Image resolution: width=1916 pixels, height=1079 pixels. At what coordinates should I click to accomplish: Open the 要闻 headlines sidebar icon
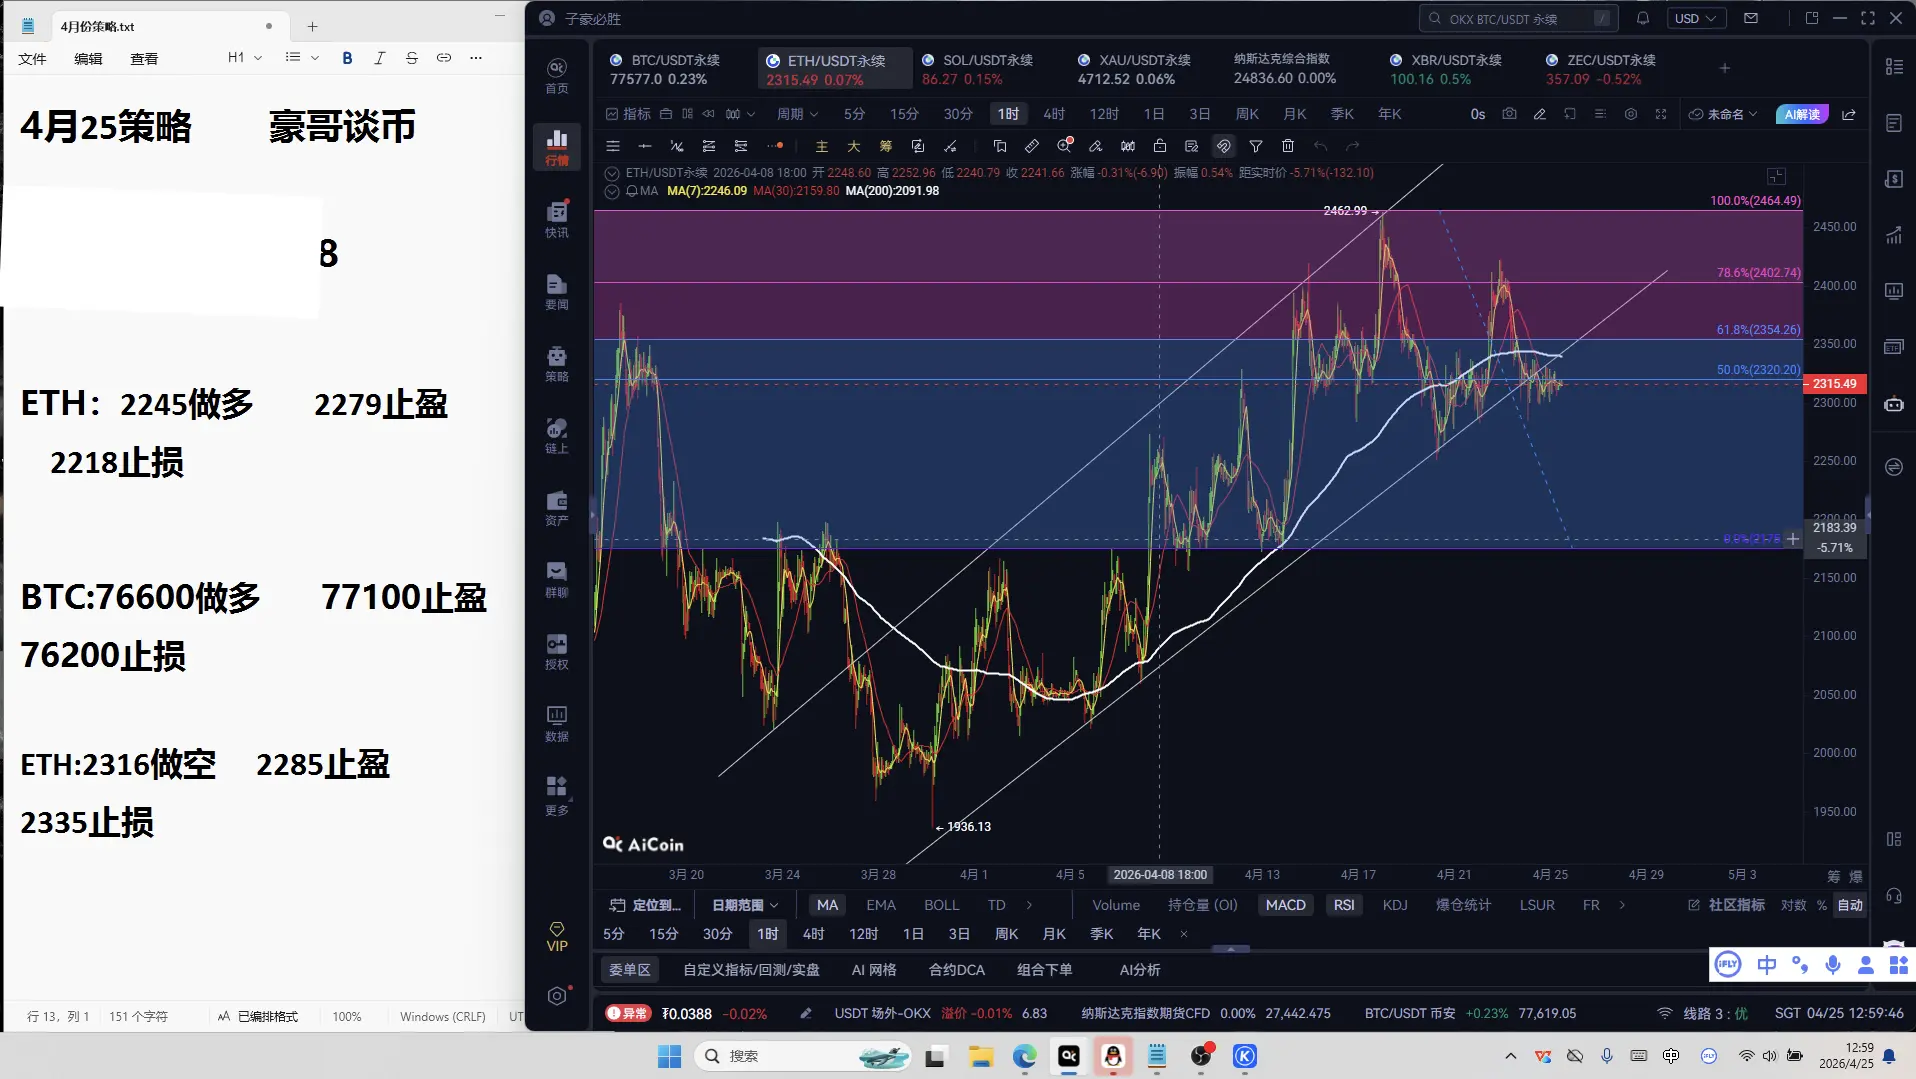click(557, 291)
